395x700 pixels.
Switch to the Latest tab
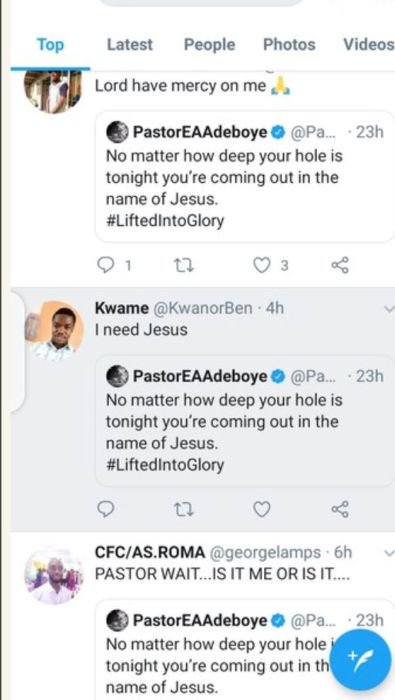[129, 45]
